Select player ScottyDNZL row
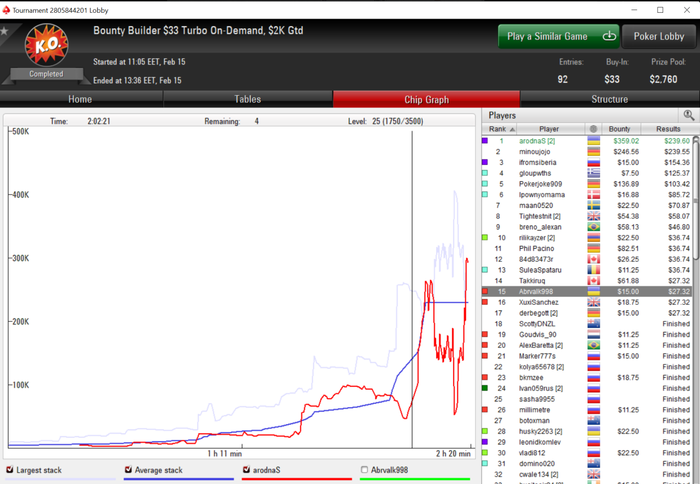Screen dimensions: 700x484 click(x=587, y=324)
